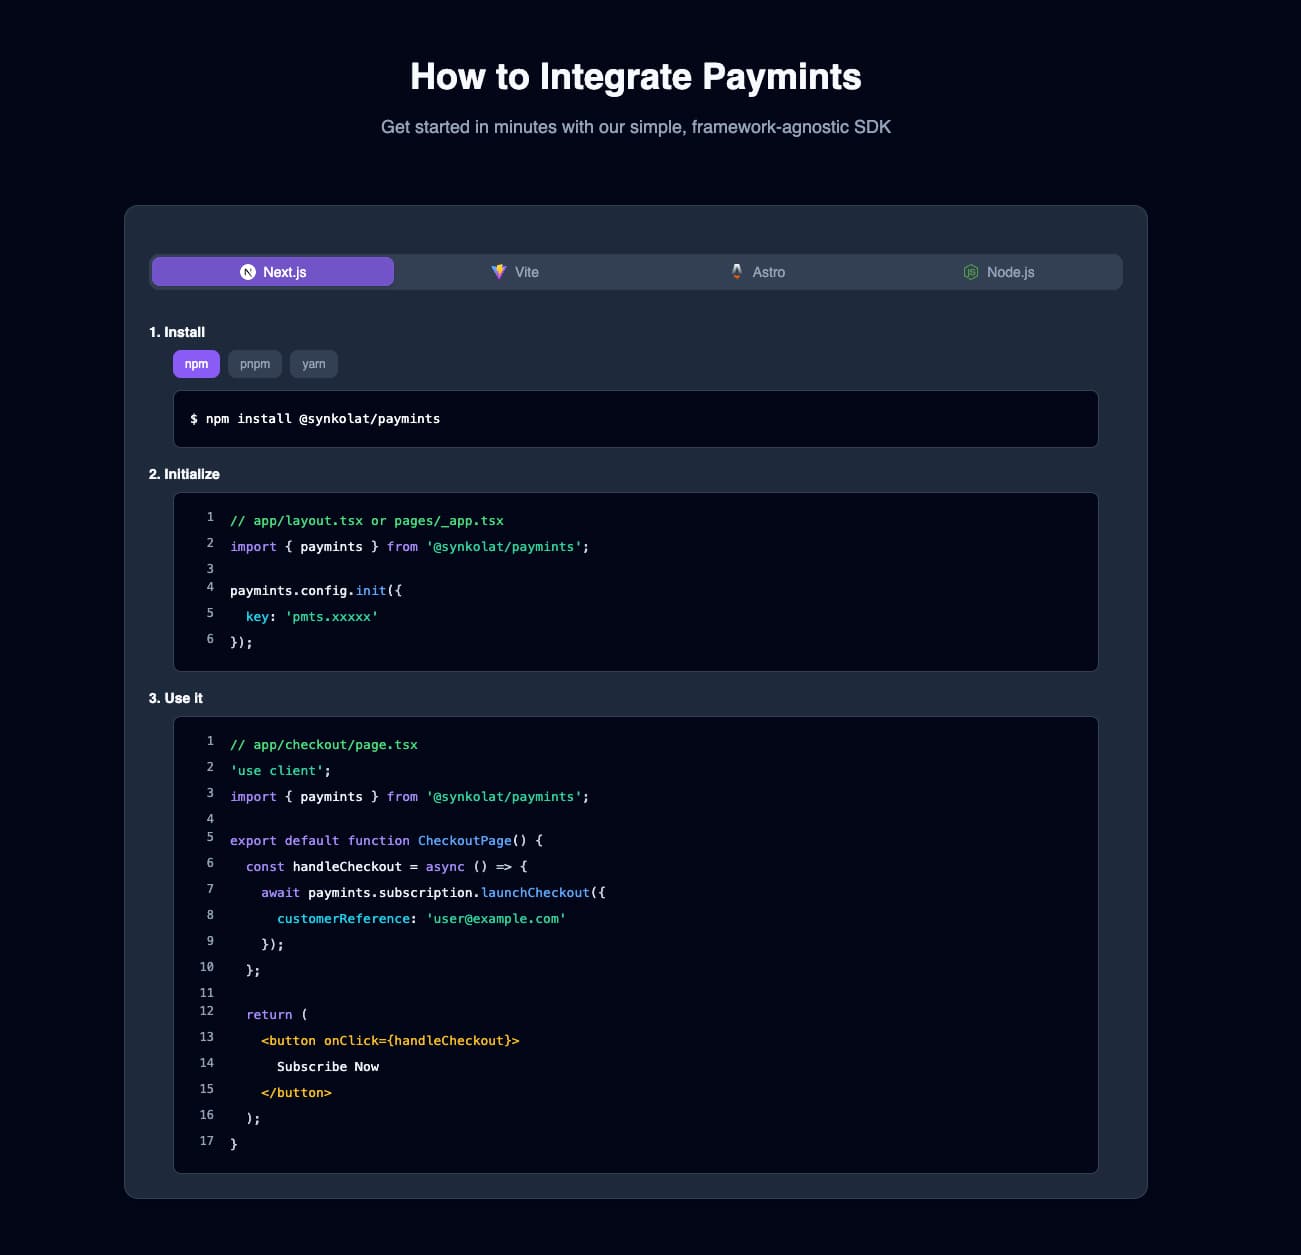Switch install command to pnpm
Image resolution: width=1301 pixels, height=1255 pixels.
255,364
